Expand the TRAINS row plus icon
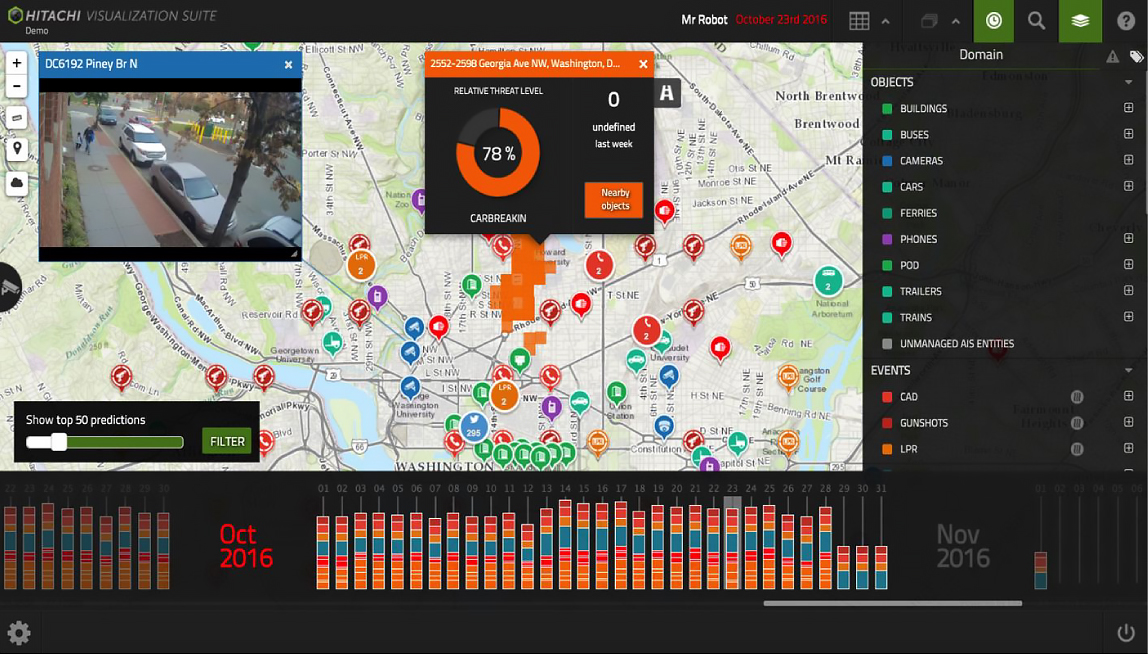 point(1128,316)
